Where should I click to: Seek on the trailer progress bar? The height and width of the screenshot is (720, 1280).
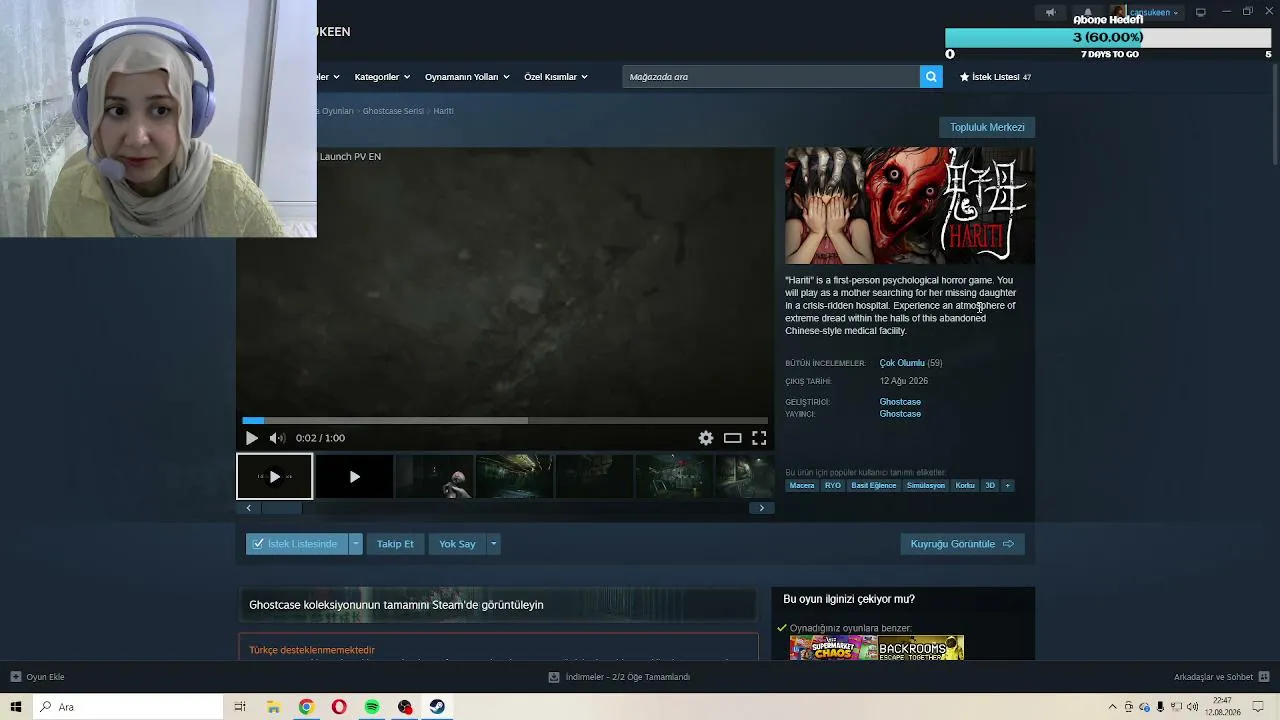[505, 421]
